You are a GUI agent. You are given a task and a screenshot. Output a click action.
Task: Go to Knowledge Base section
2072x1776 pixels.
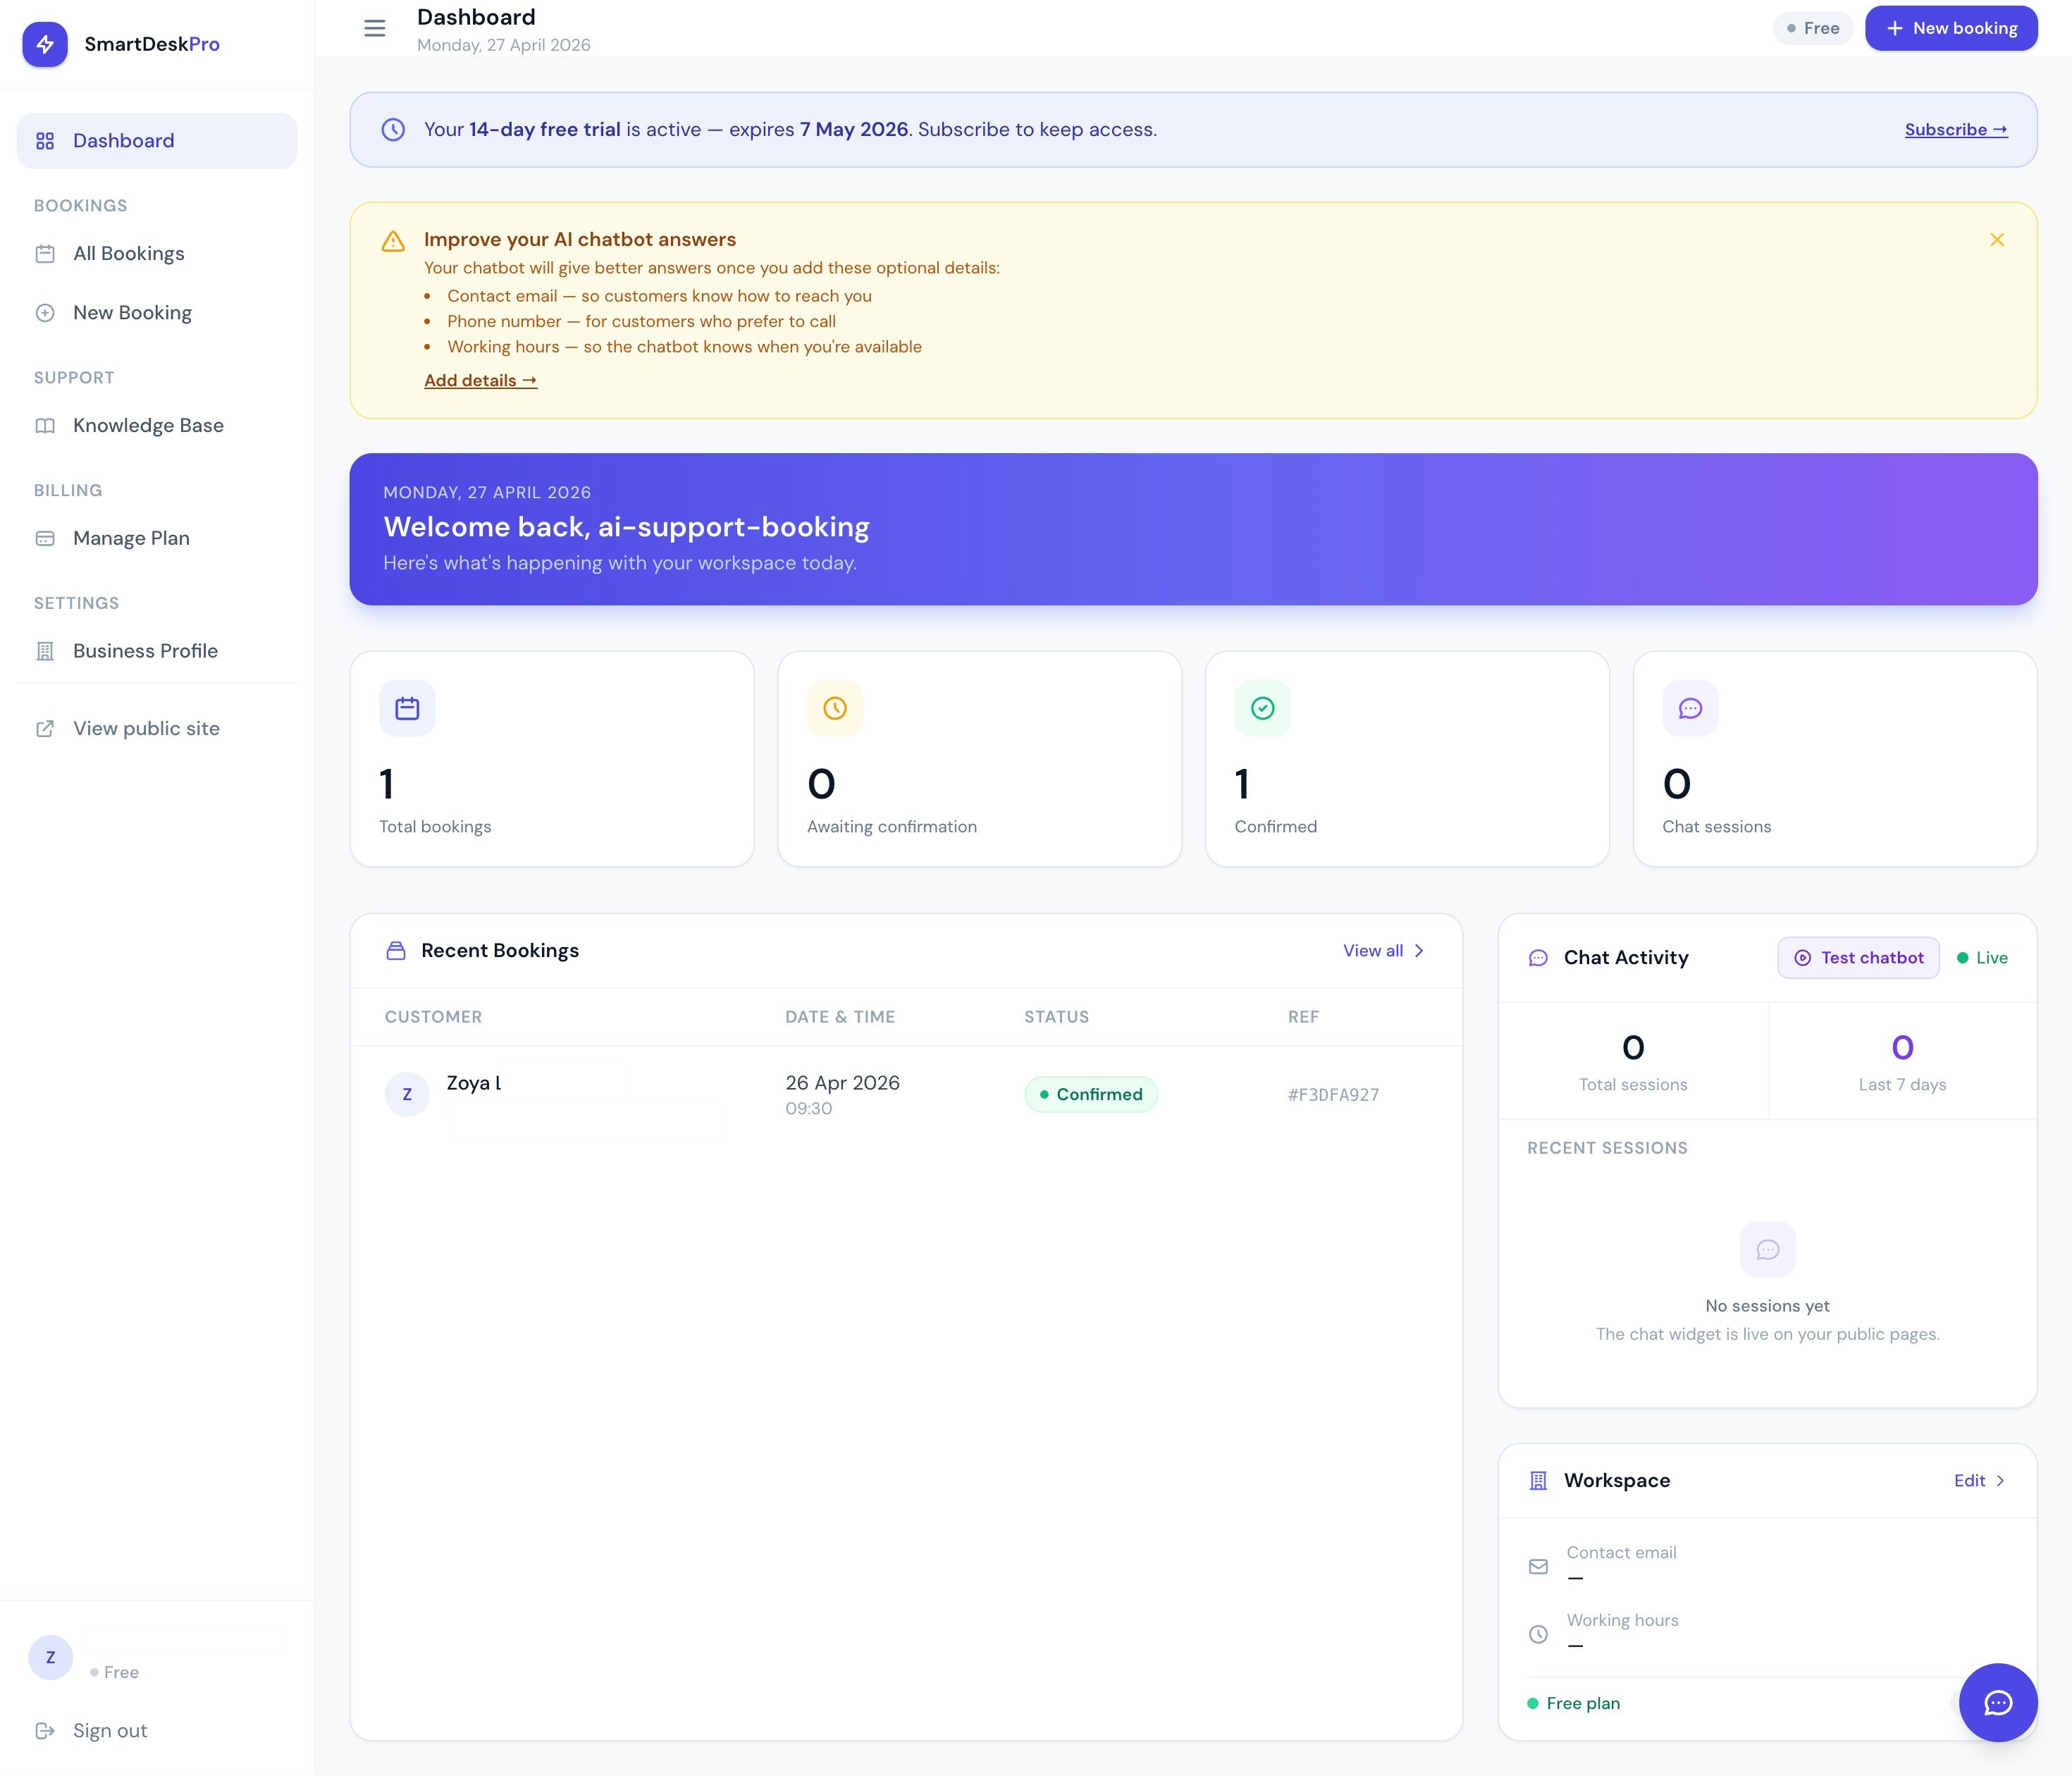pos(148,425)
